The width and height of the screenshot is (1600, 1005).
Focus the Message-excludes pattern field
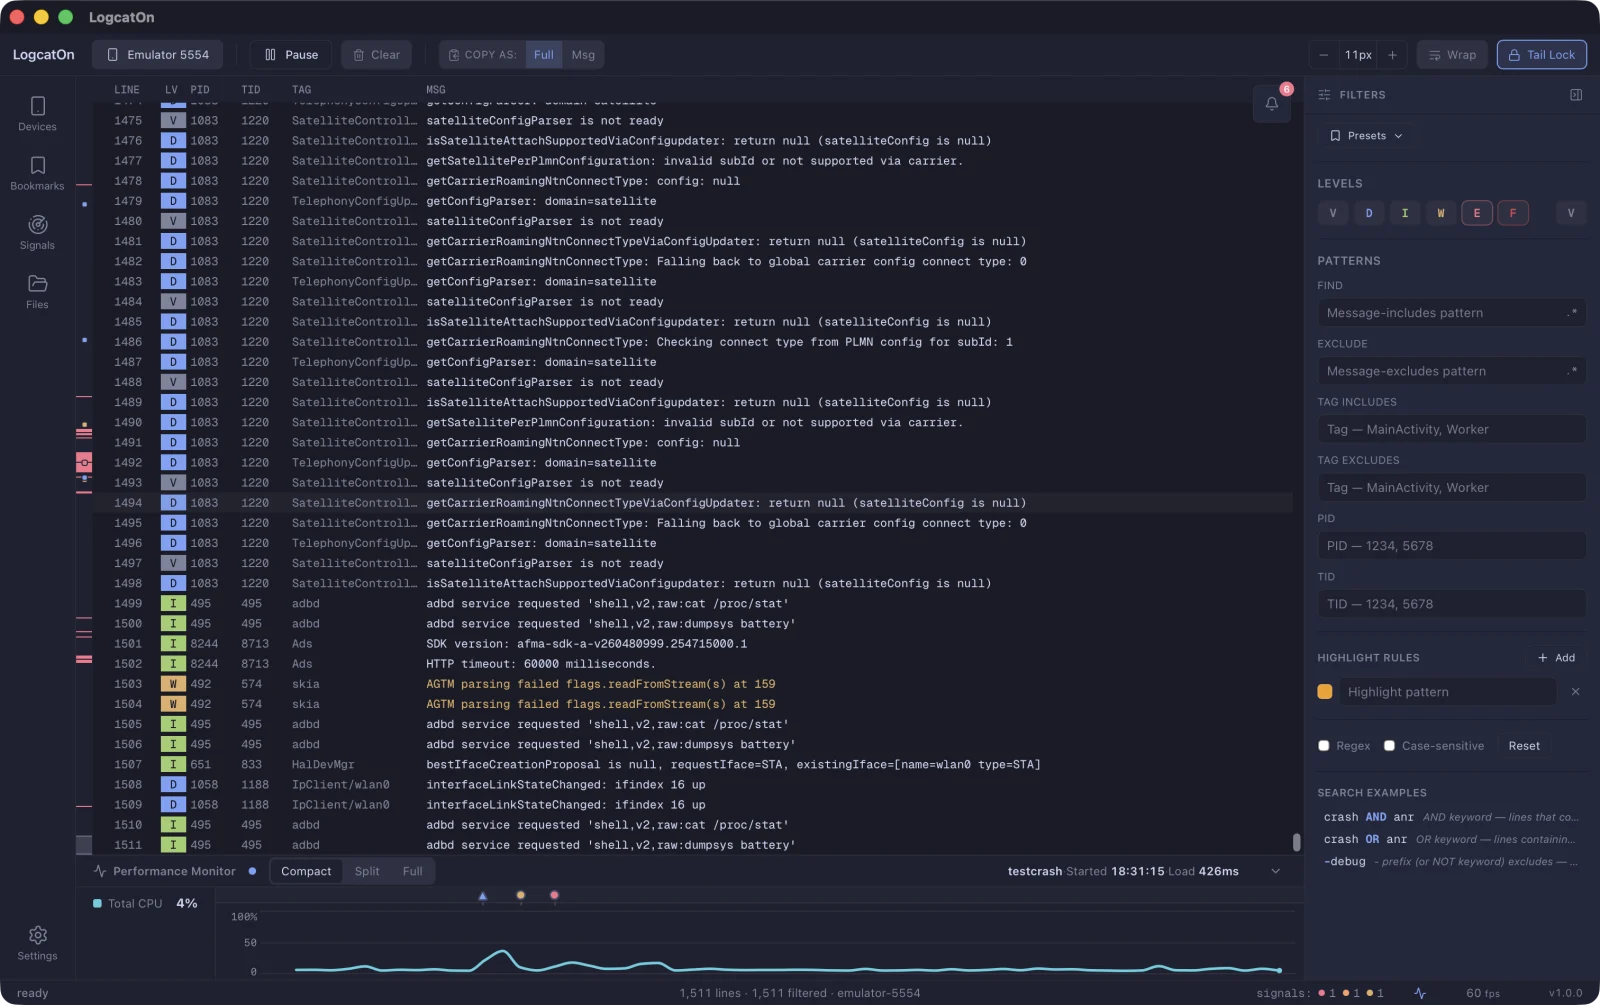click(1442, 371)
